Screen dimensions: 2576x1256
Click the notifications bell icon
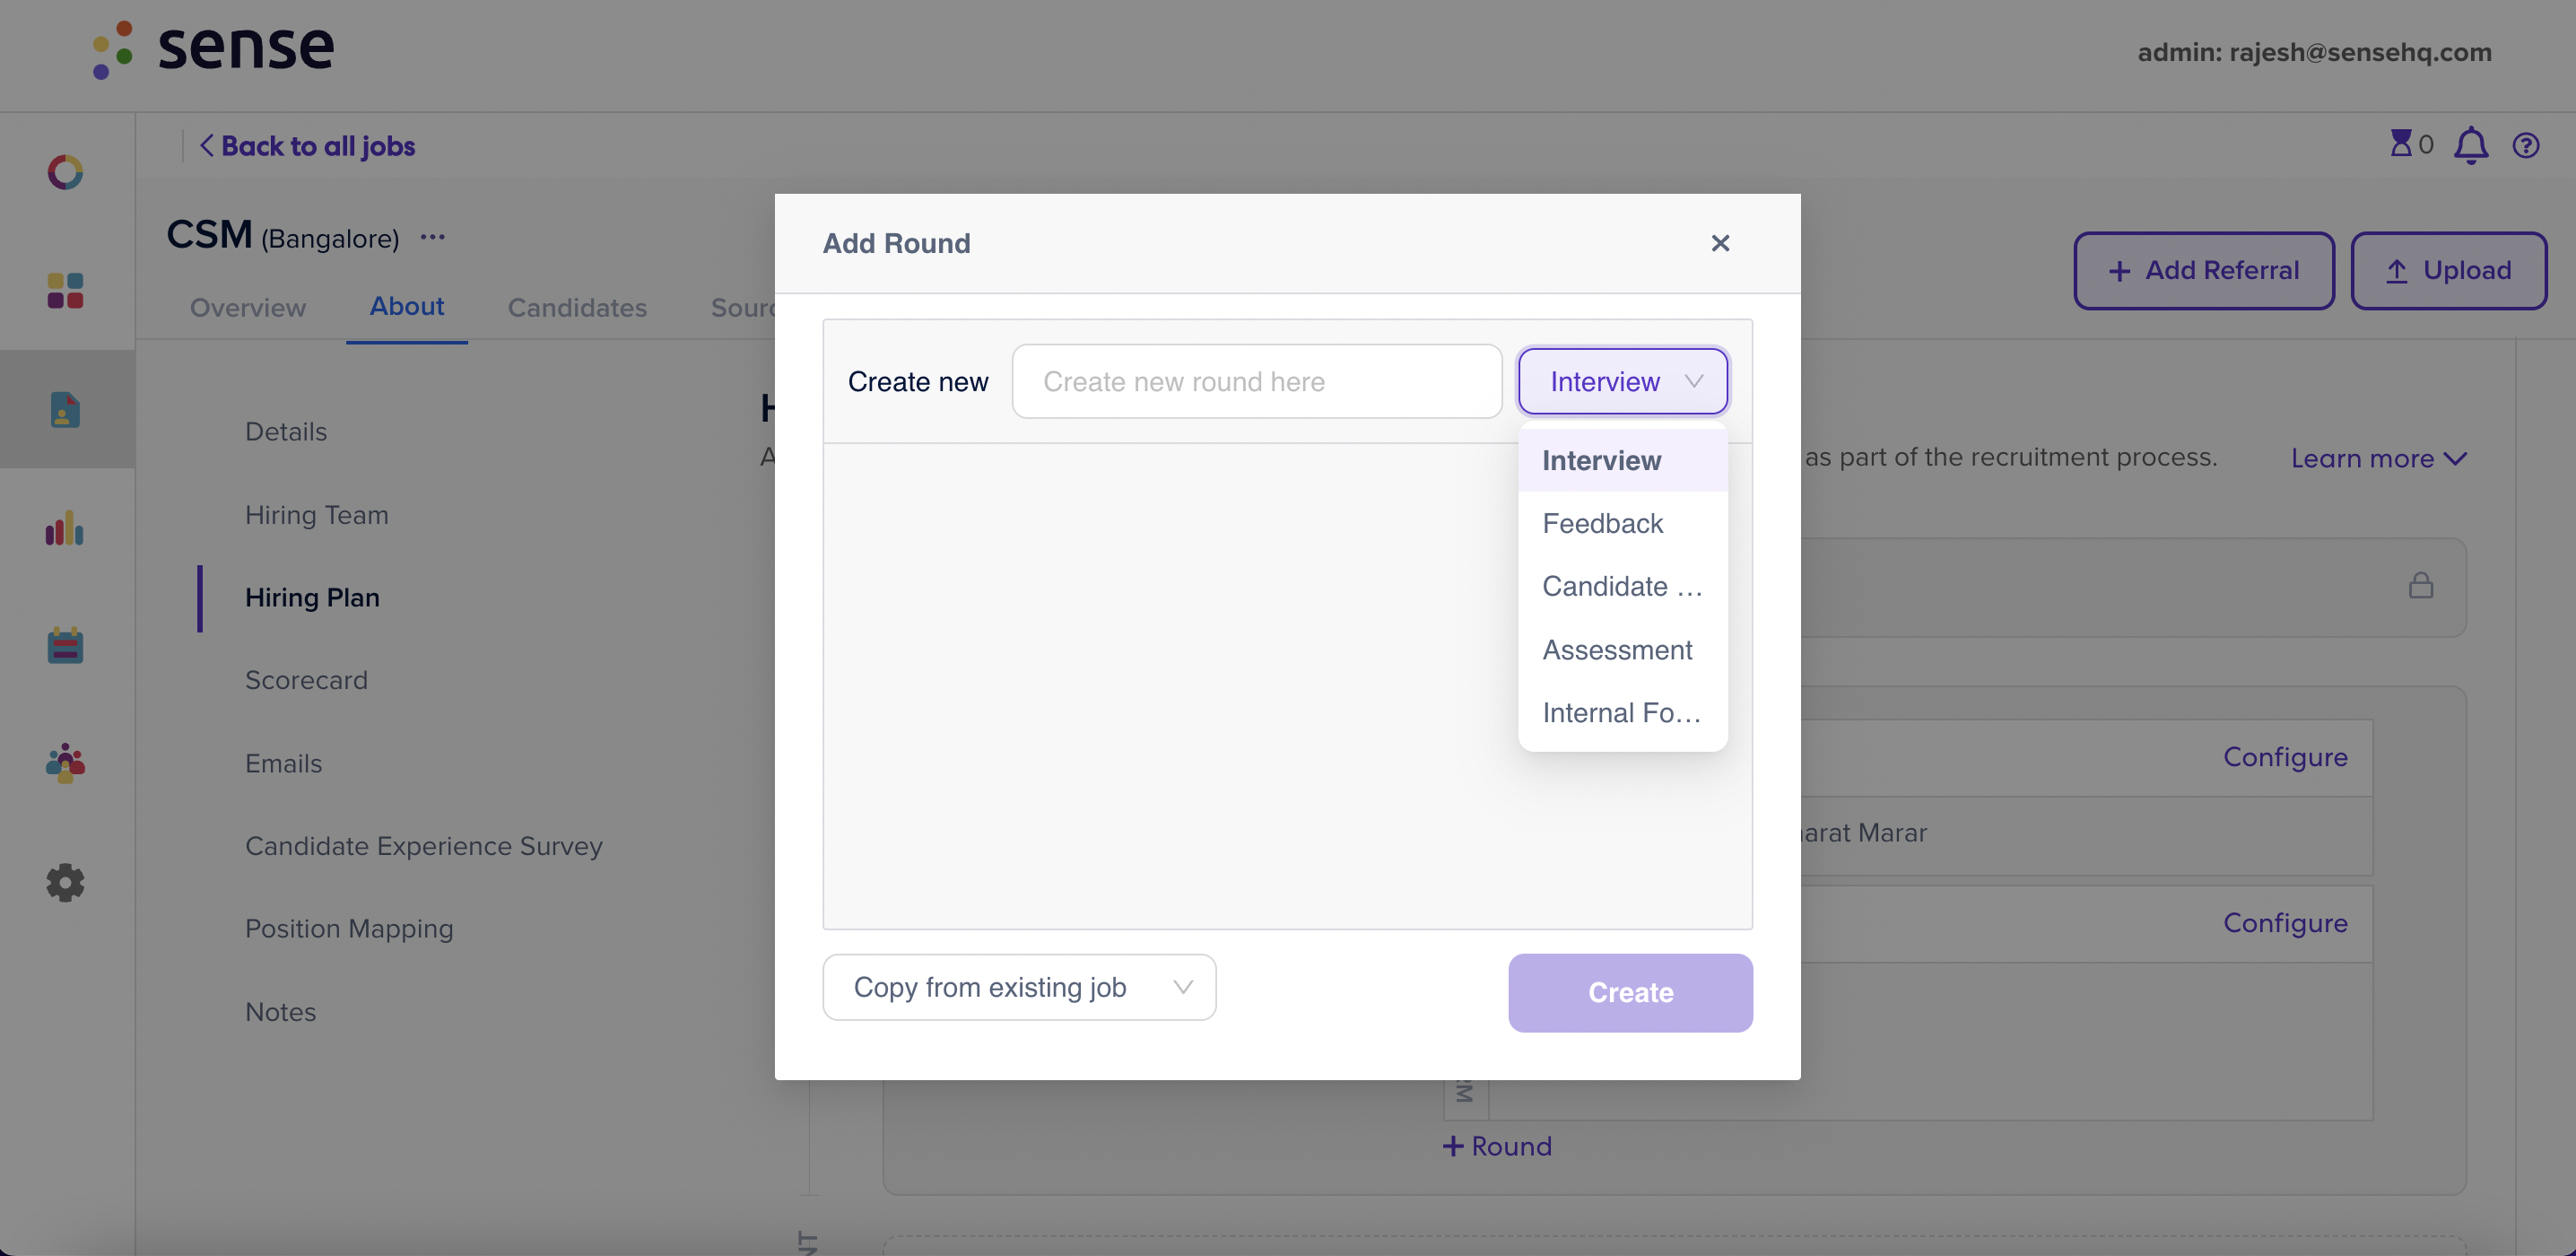click(2471, 145)
